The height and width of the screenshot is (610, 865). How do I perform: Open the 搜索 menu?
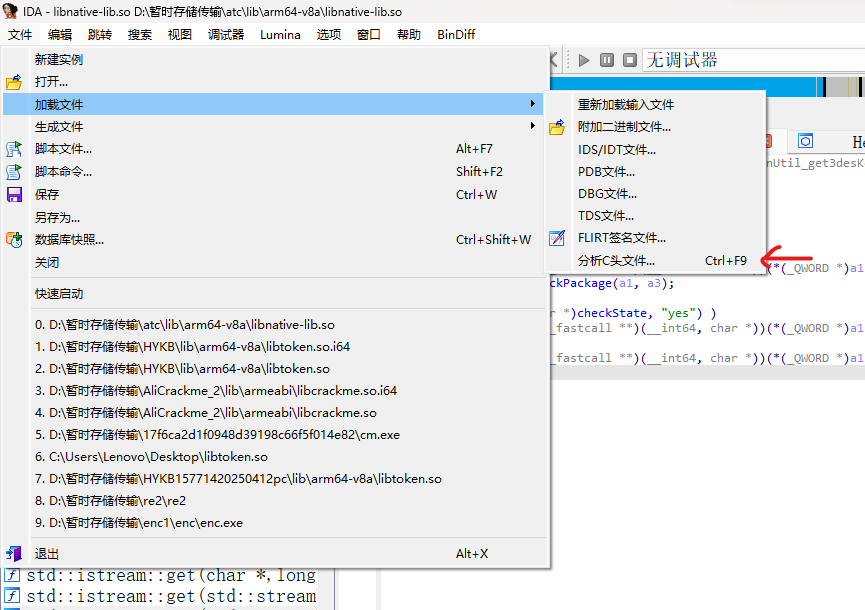click(x=140, y=35)
